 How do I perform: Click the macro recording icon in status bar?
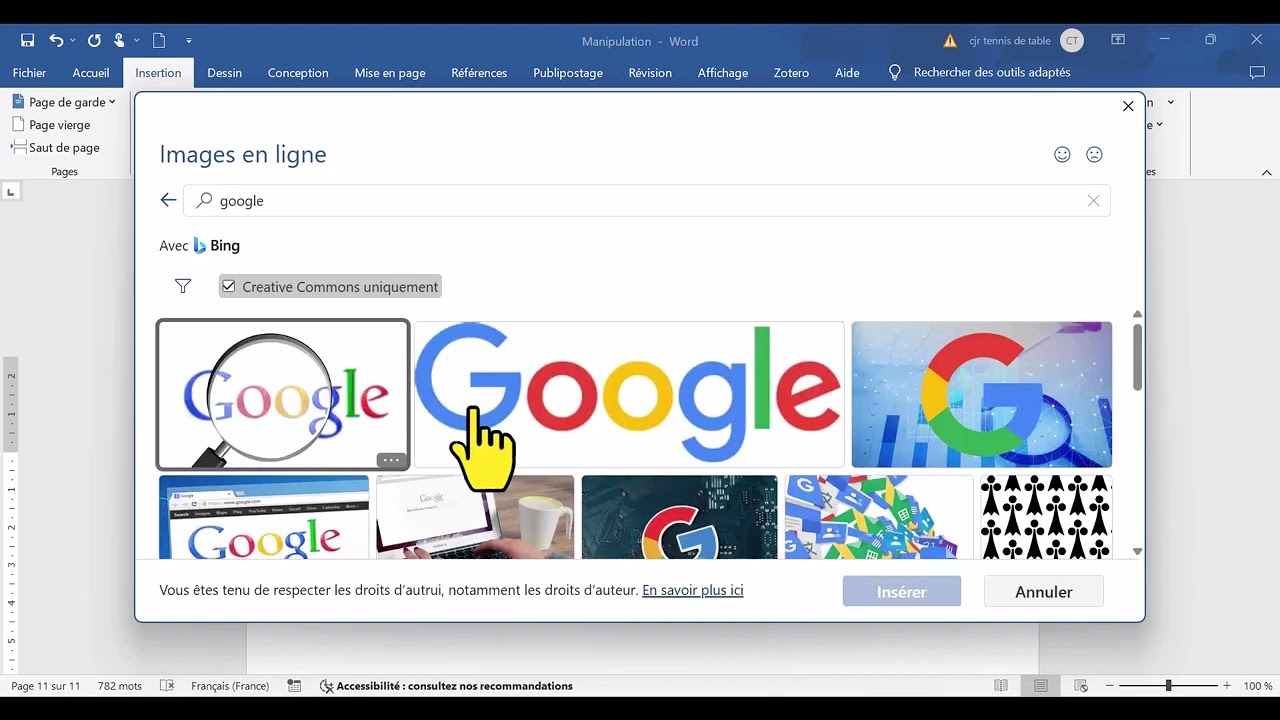click(x=294, y=686)
